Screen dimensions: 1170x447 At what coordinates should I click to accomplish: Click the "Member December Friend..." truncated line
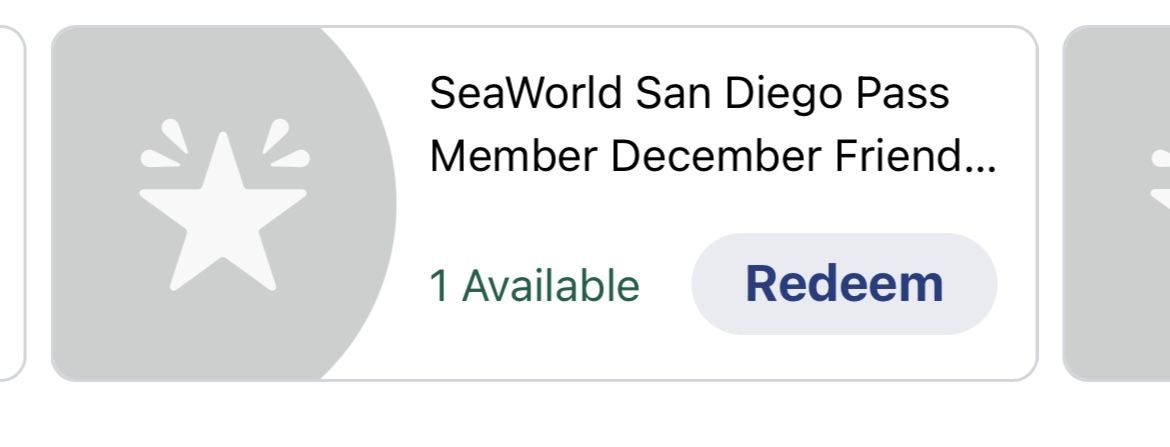tap(712, 157)
